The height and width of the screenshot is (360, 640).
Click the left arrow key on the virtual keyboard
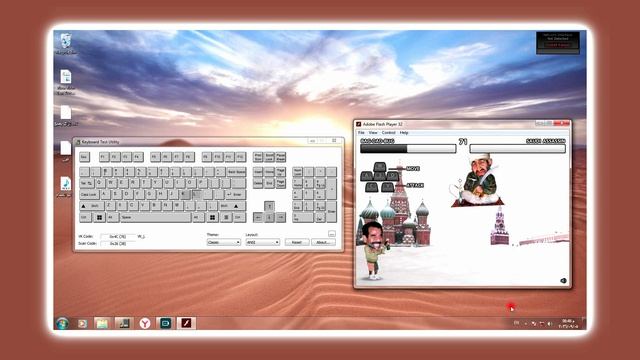tap(258, 218)
